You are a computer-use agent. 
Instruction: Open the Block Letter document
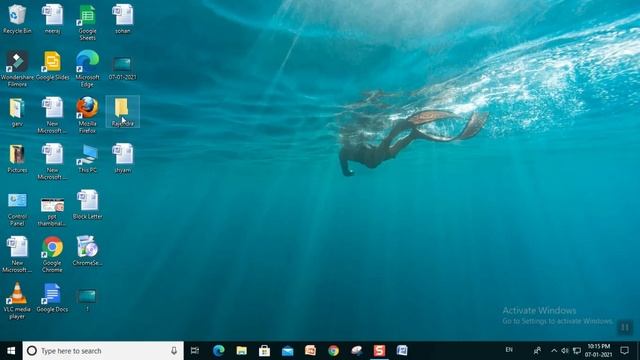(x=87, y=205)
